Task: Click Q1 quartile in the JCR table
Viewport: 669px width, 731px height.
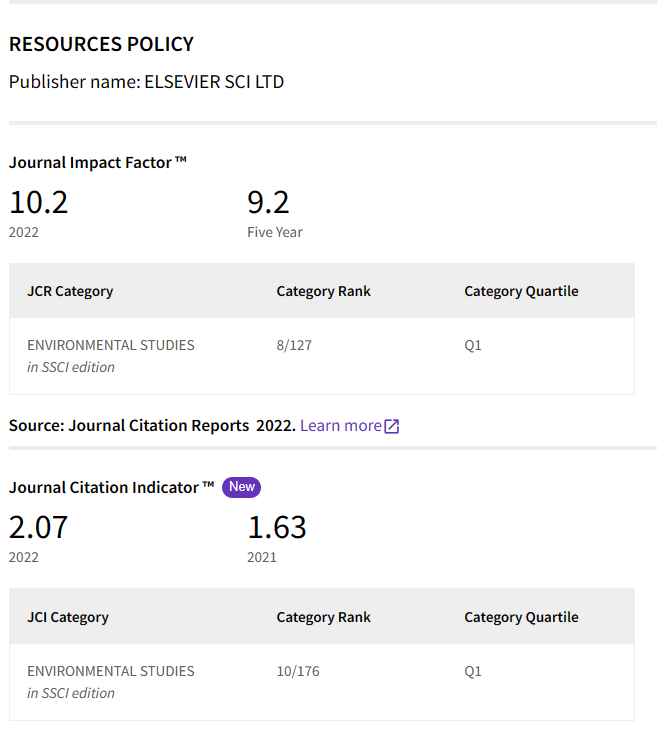Action: [473, 345]
